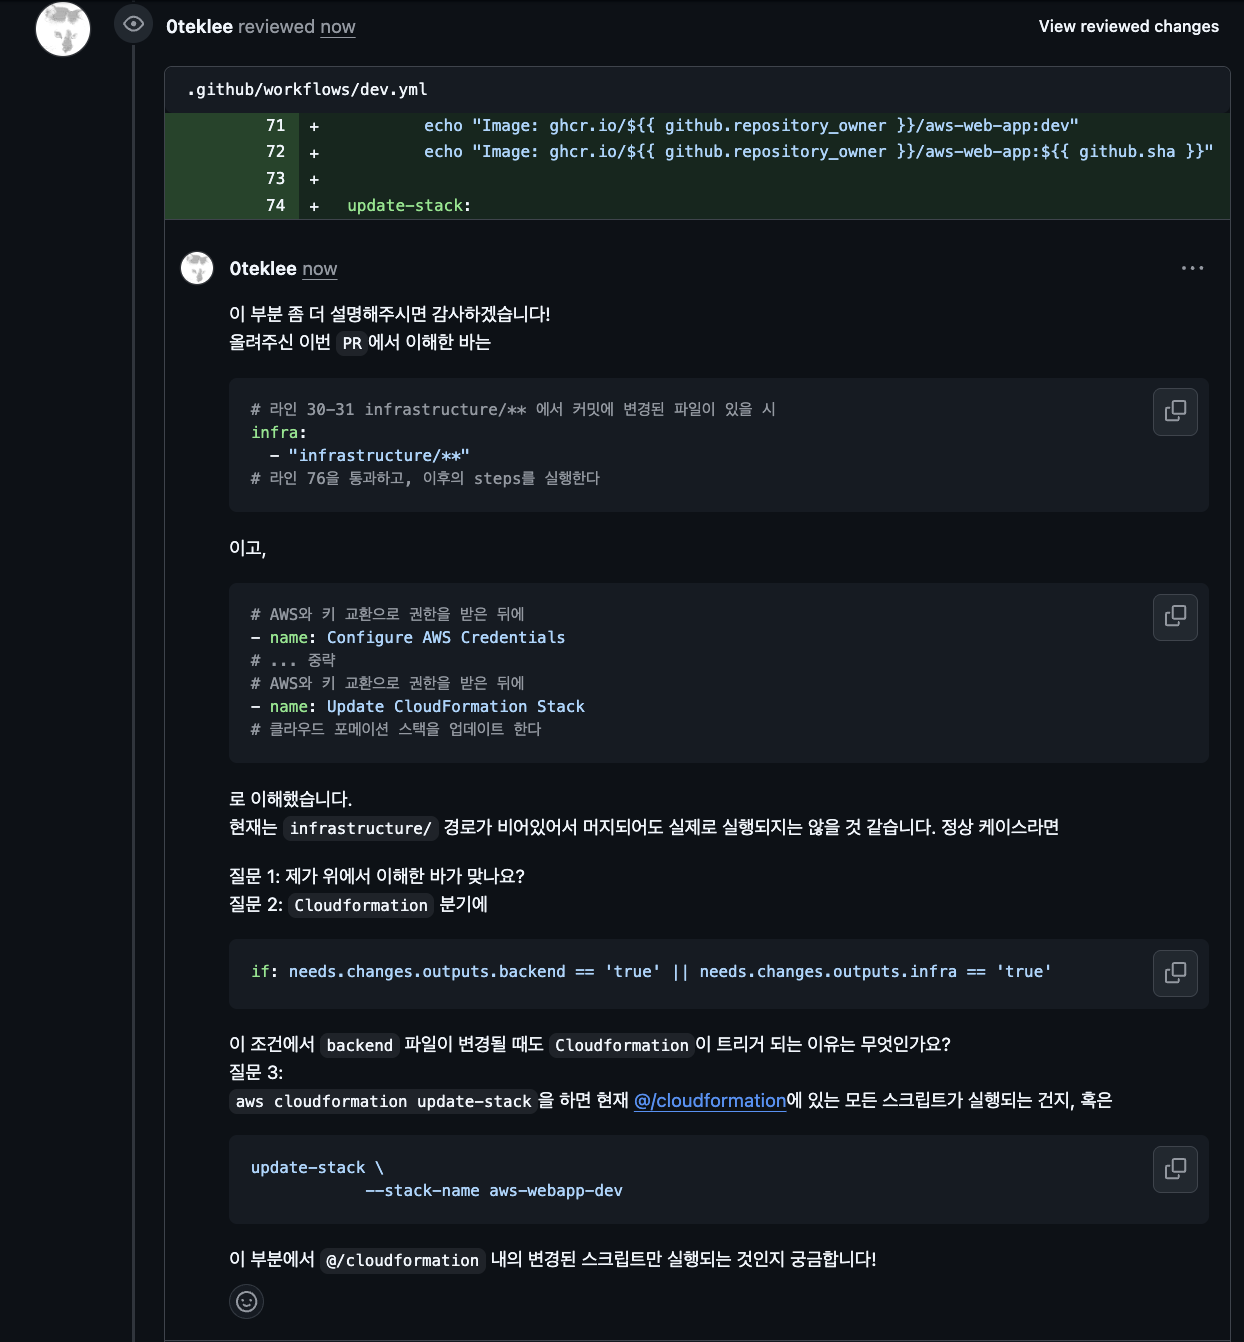1244x1342 pixels.
Task: Click the @/cloudformation link in the final sentence
Action: tap(401, 1261)
